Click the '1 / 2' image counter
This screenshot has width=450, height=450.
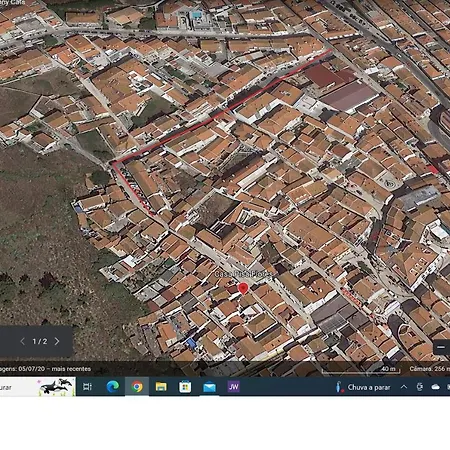click(40, 341)
